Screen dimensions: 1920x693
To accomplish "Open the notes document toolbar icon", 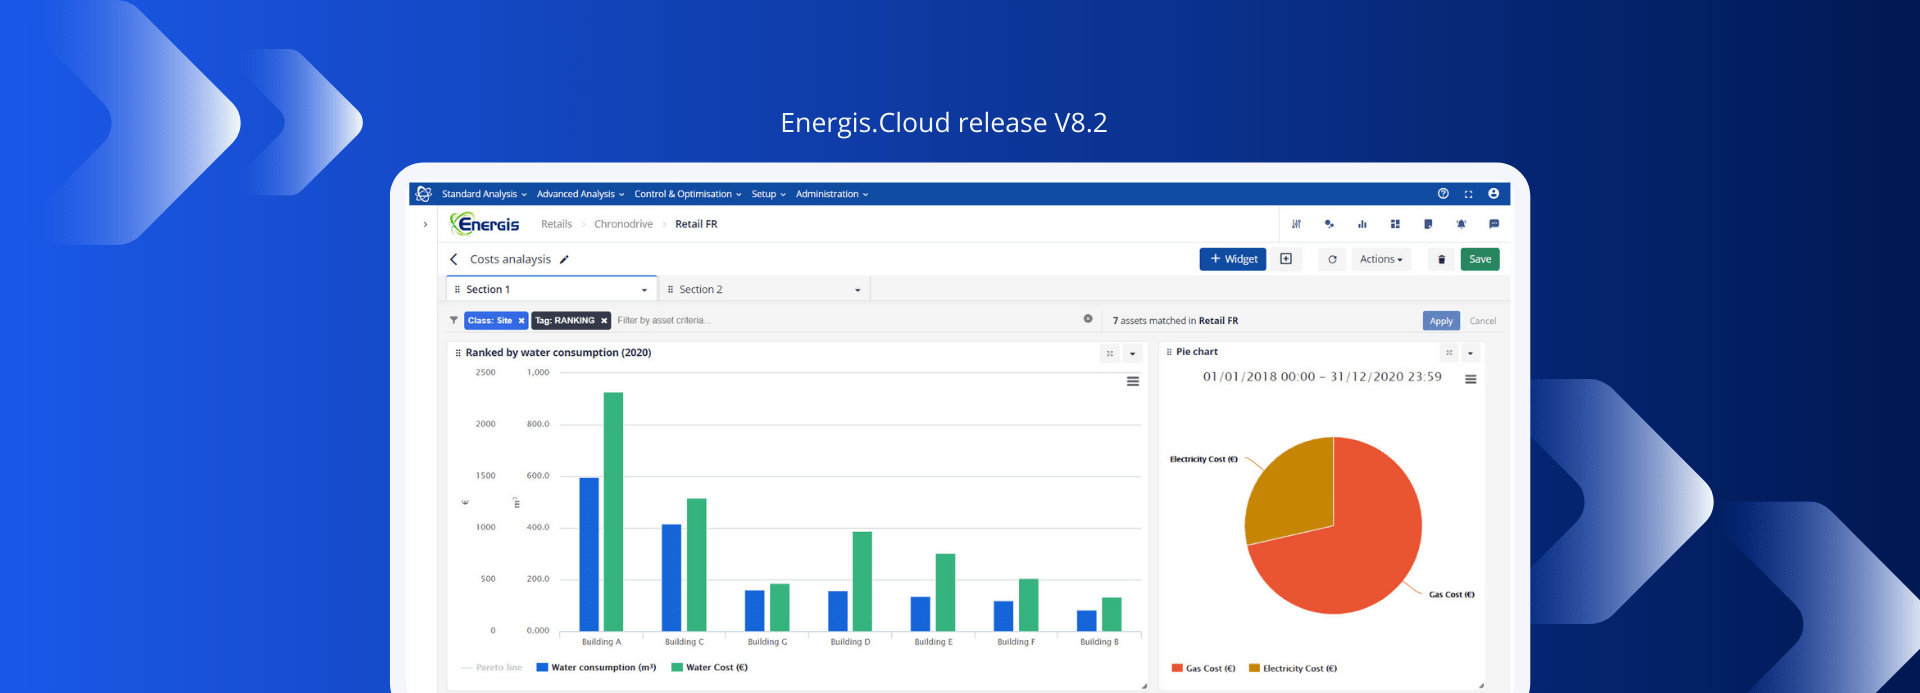I will click(1428, 224).
